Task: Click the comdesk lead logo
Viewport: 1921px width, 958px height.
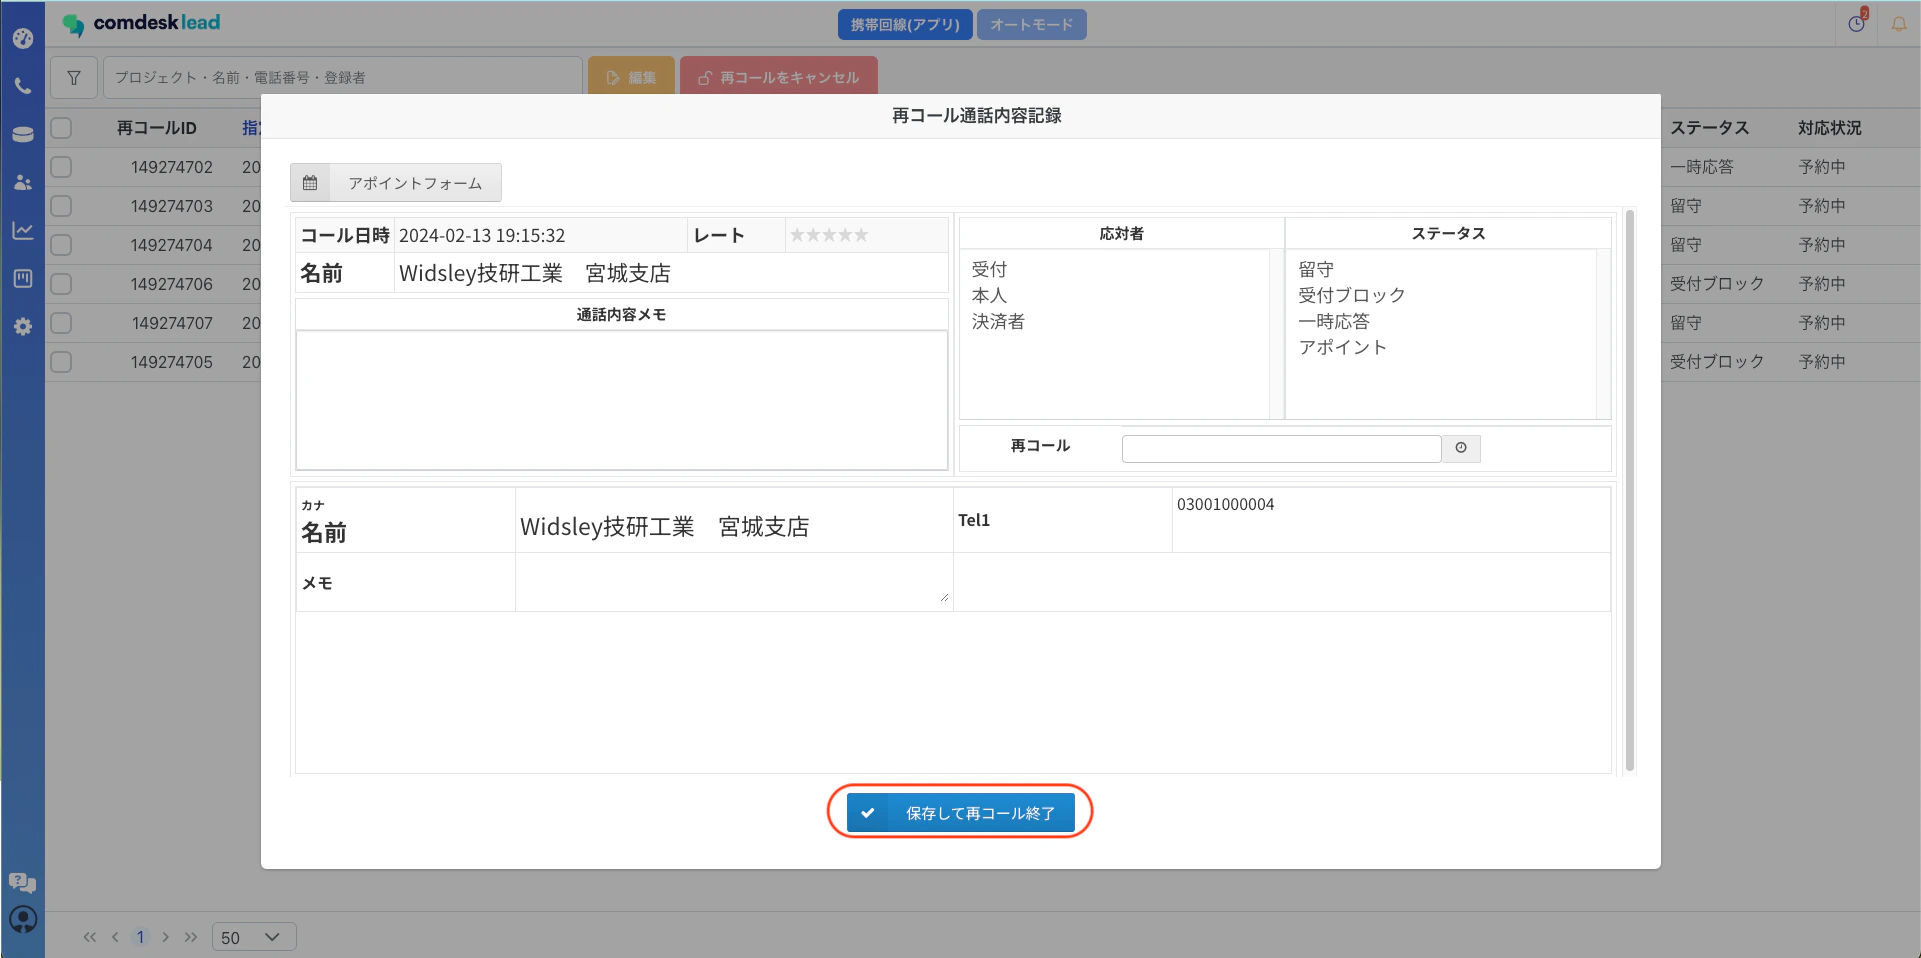Action: pyautogui.click(x=141, y=23)
